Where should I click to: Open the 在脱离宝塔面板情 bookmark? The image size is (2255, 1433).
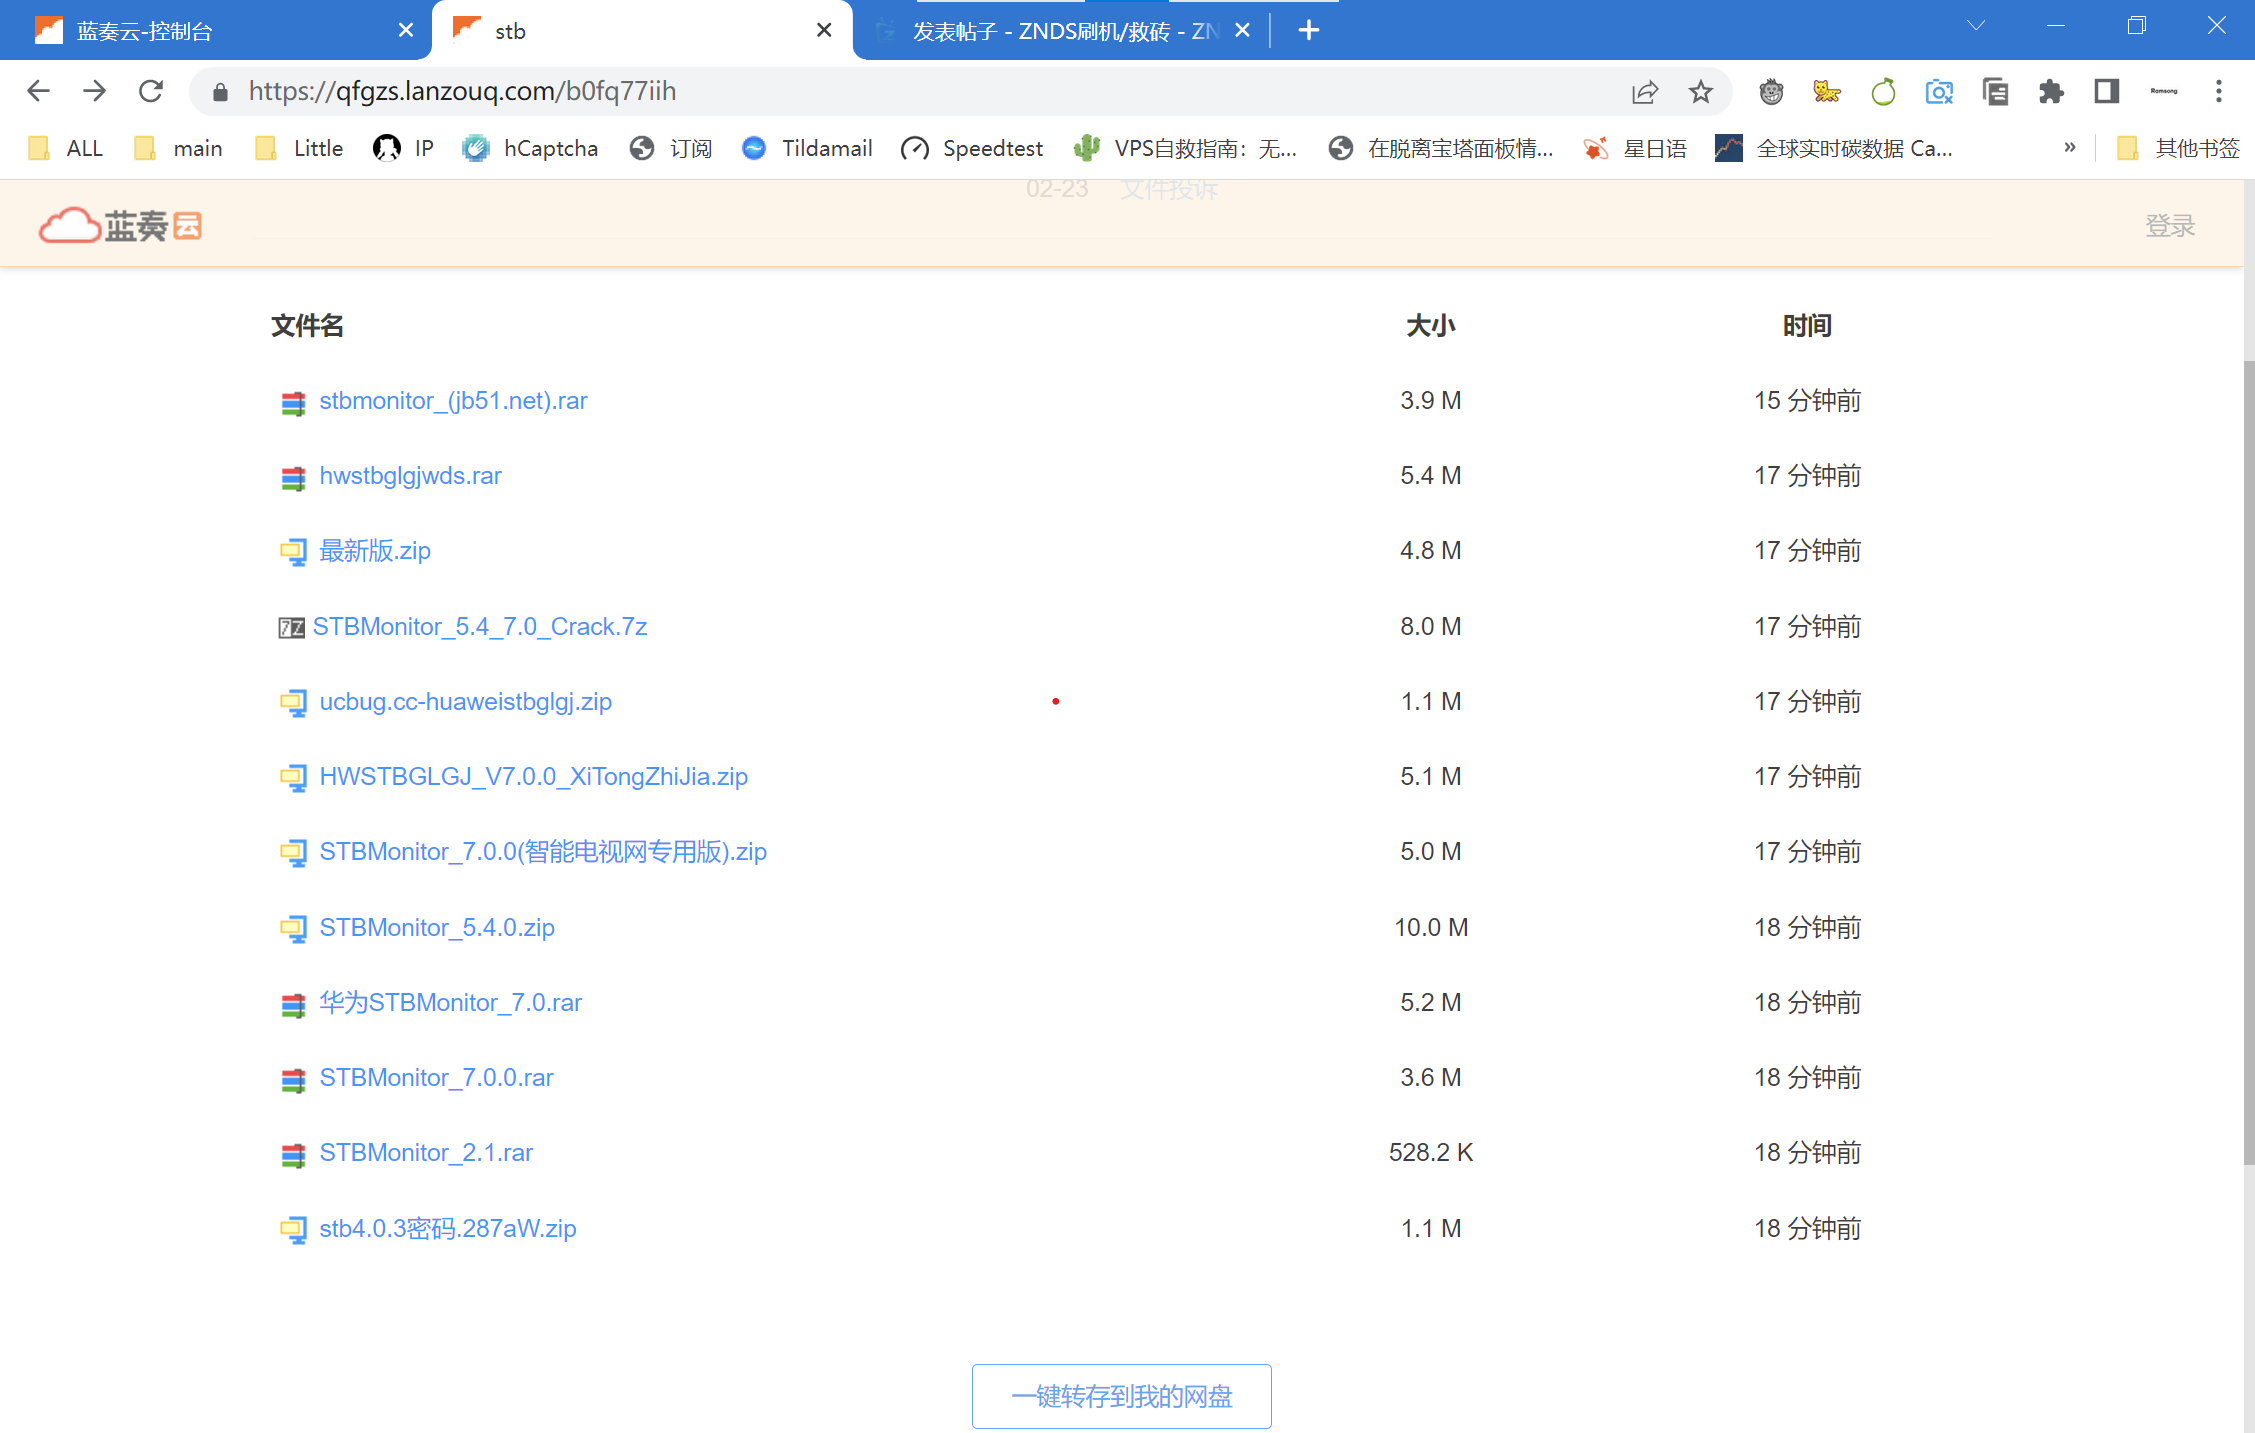(x=1441, y=148)
